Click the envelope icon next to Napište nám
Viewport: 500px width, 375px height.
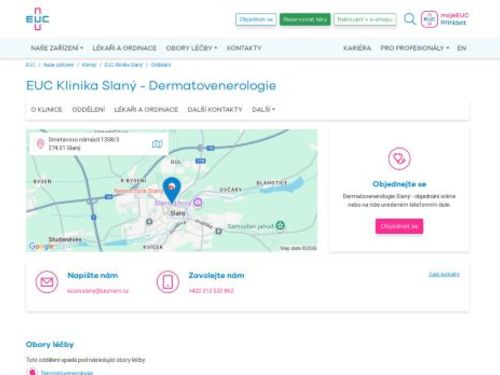point(47,282)
